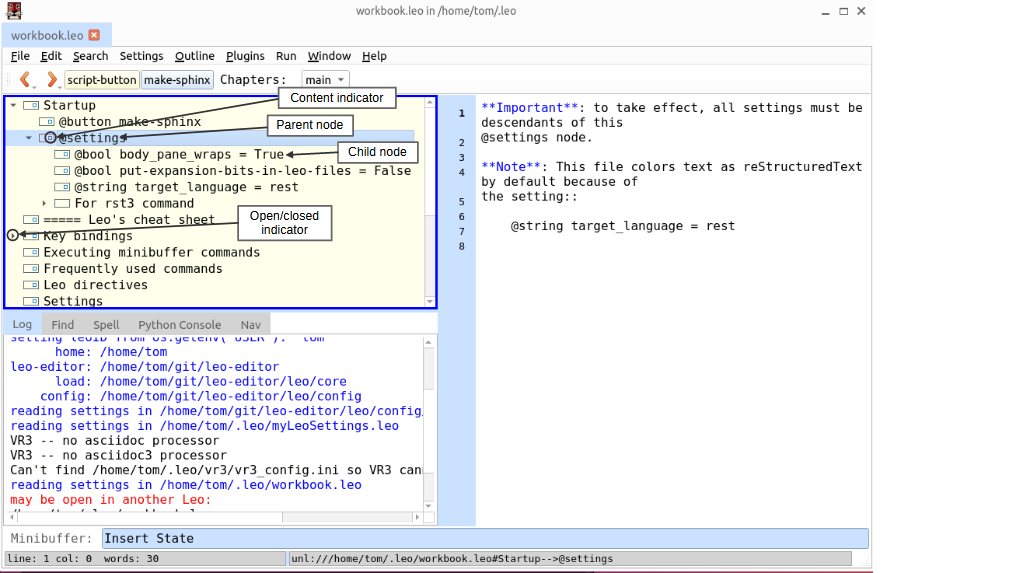
Task: Open the Settings menu
Action: coord(141,56)
